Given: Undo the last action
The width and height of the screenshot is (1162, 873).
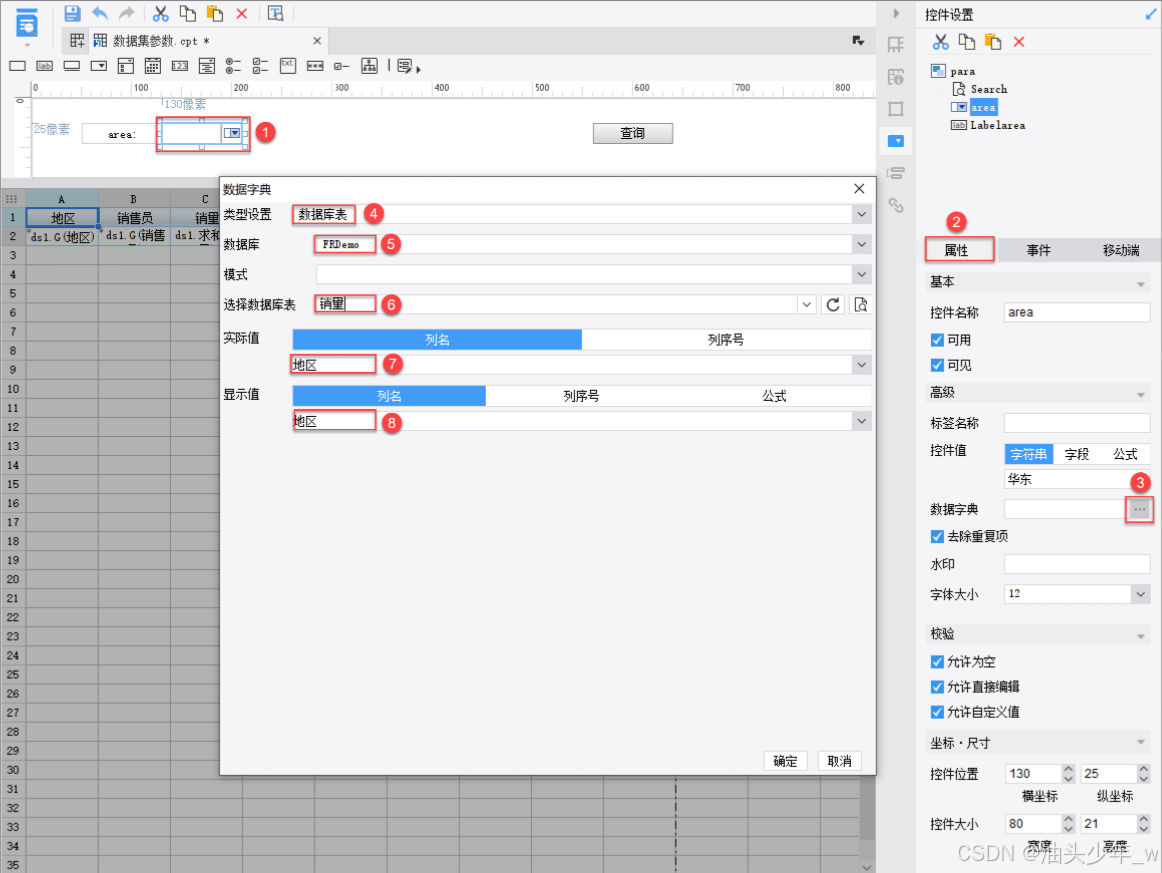Looking at the screenshot, I should [99, 13].
